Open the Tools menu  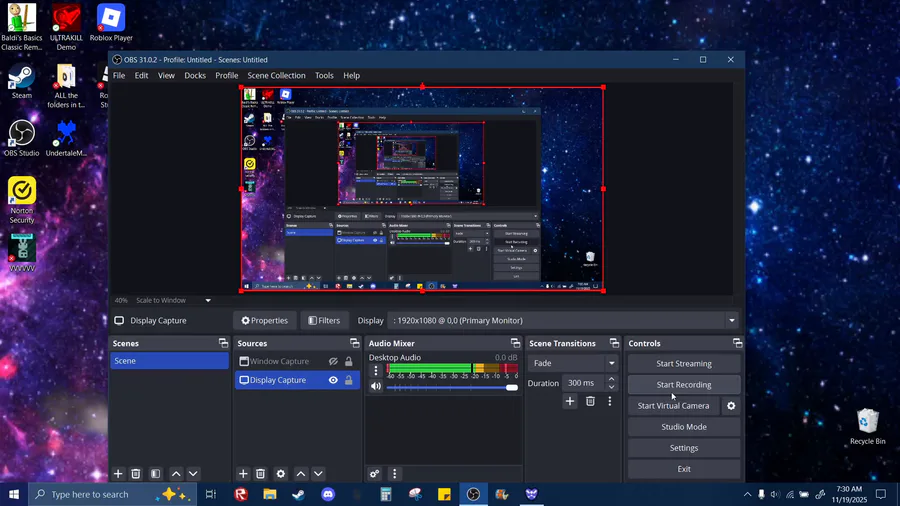[324, 75]
